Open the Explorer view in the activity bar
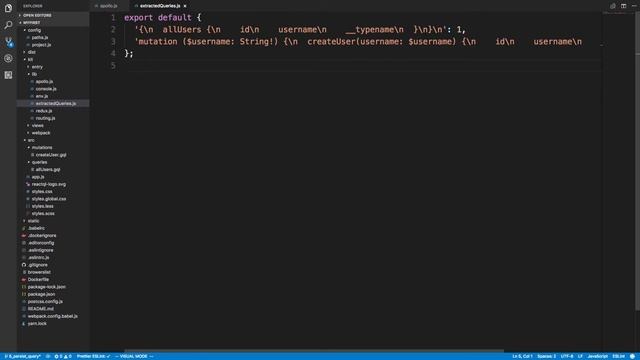 pos(8,8)
